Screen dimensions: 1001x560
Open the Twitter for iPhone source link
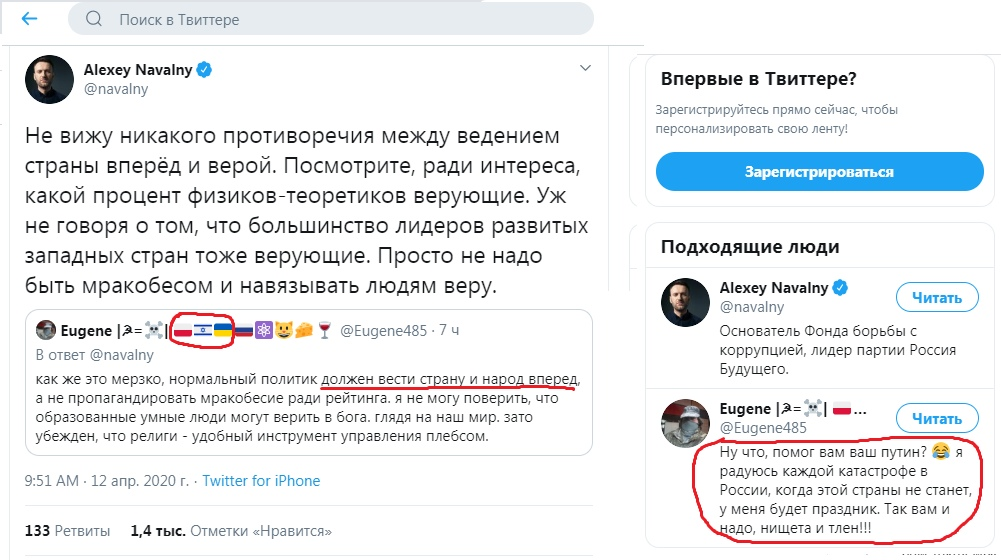(x=261, y=481)
